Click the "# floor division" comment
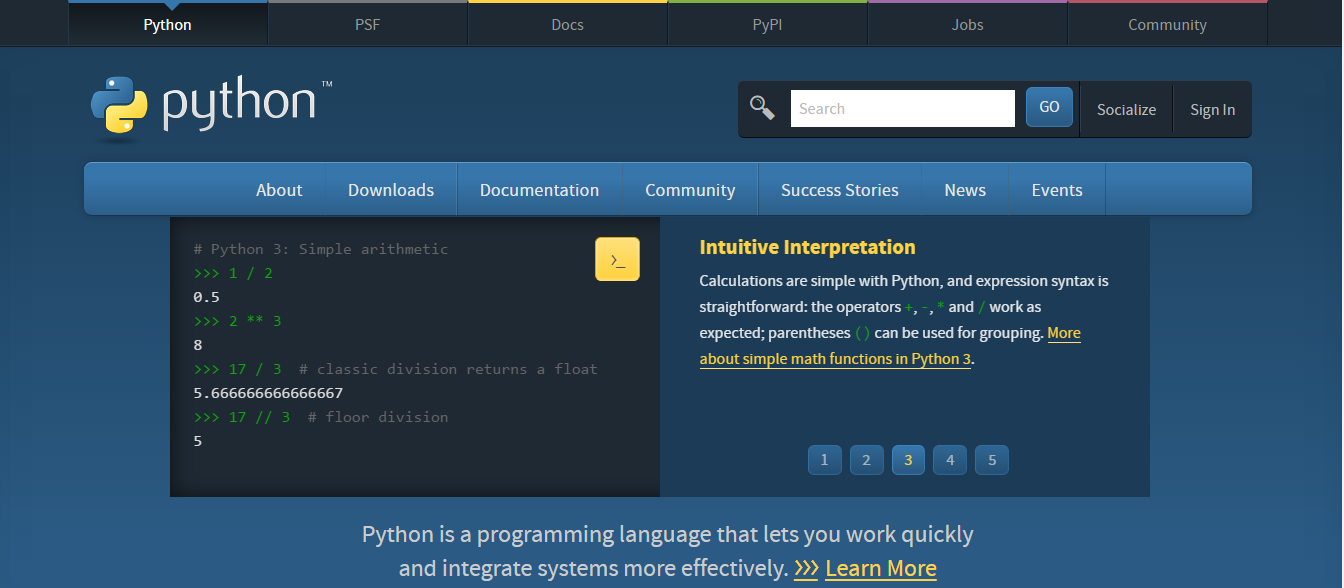 (378, 417)
